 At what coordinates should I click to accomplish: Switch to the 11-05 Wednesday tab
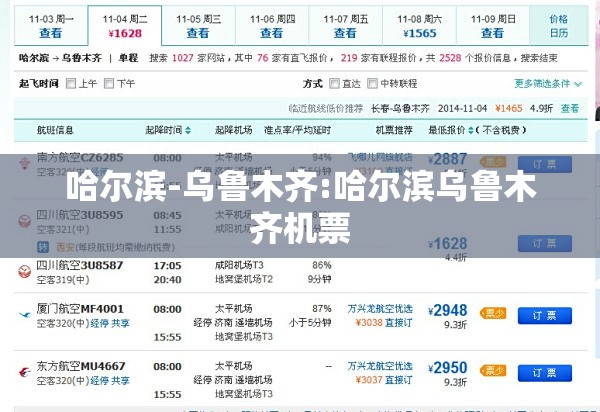[x=198, y=26]
